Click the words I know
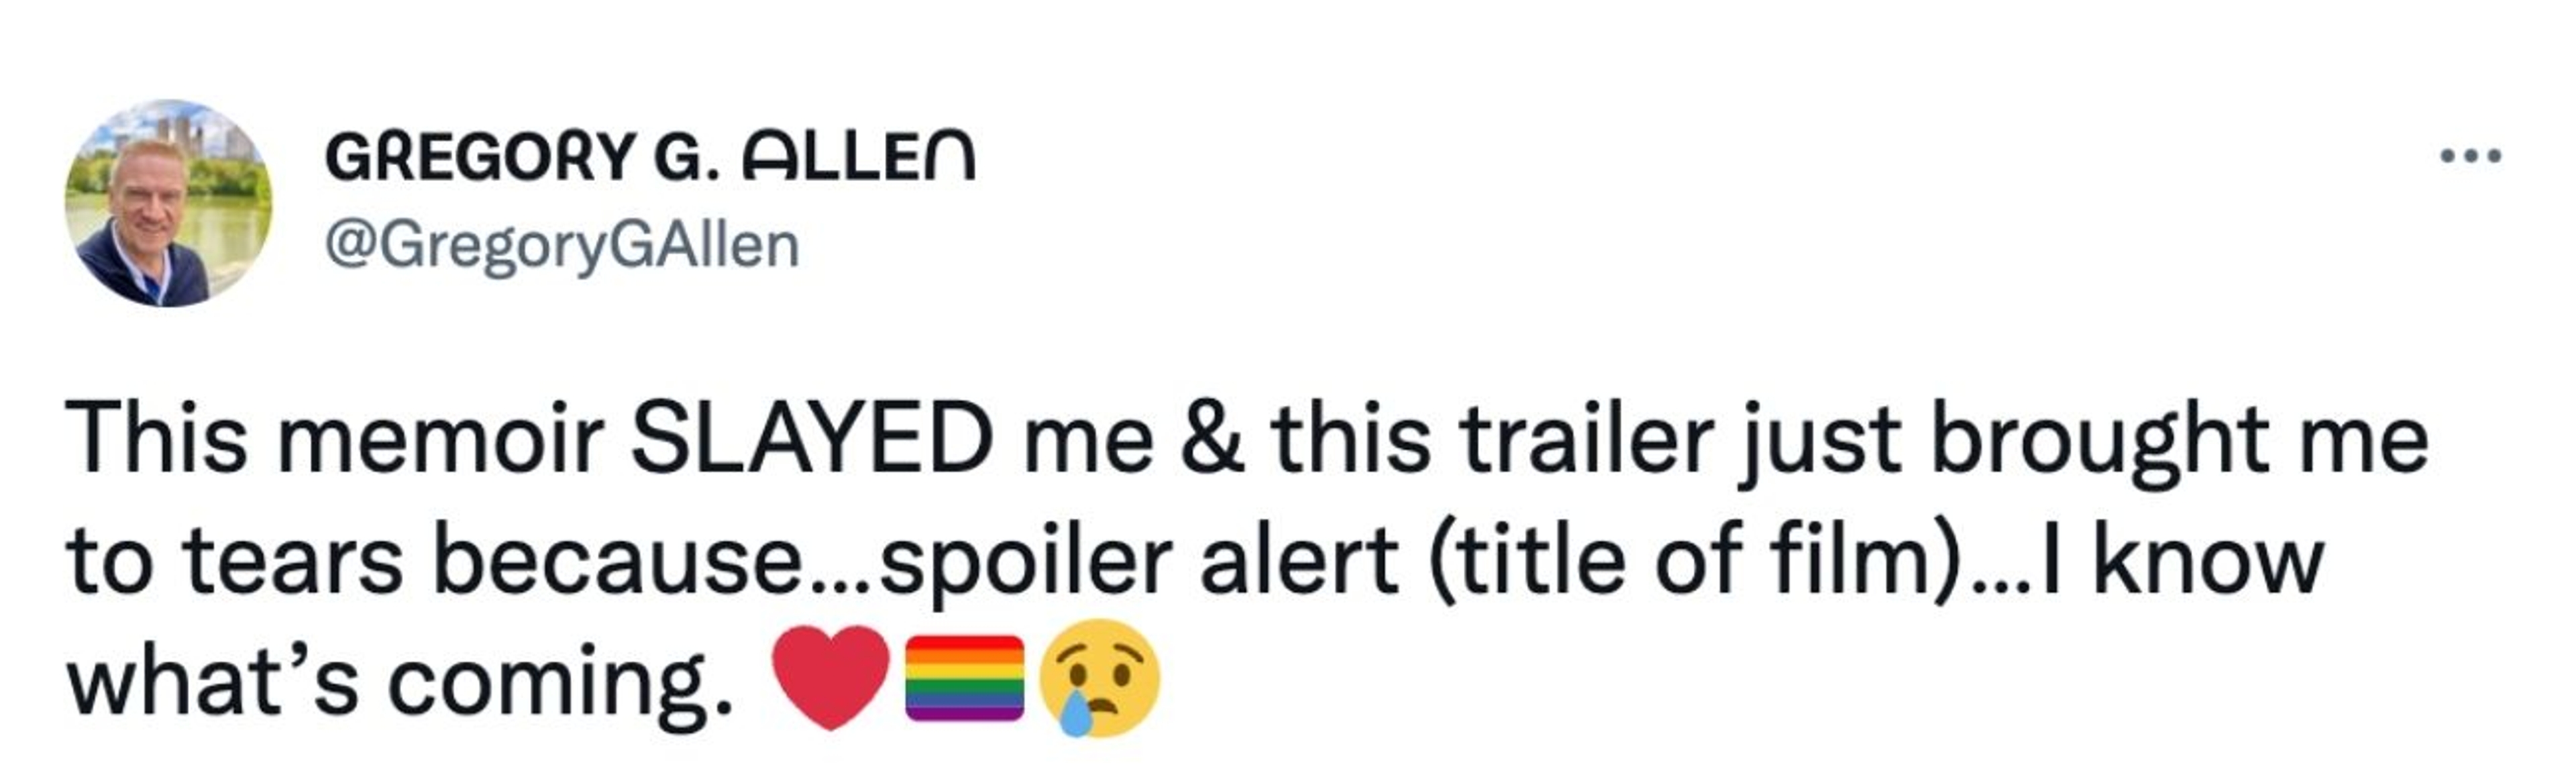This screenshot has height=779, width=2576. [x=2180, y=560]
